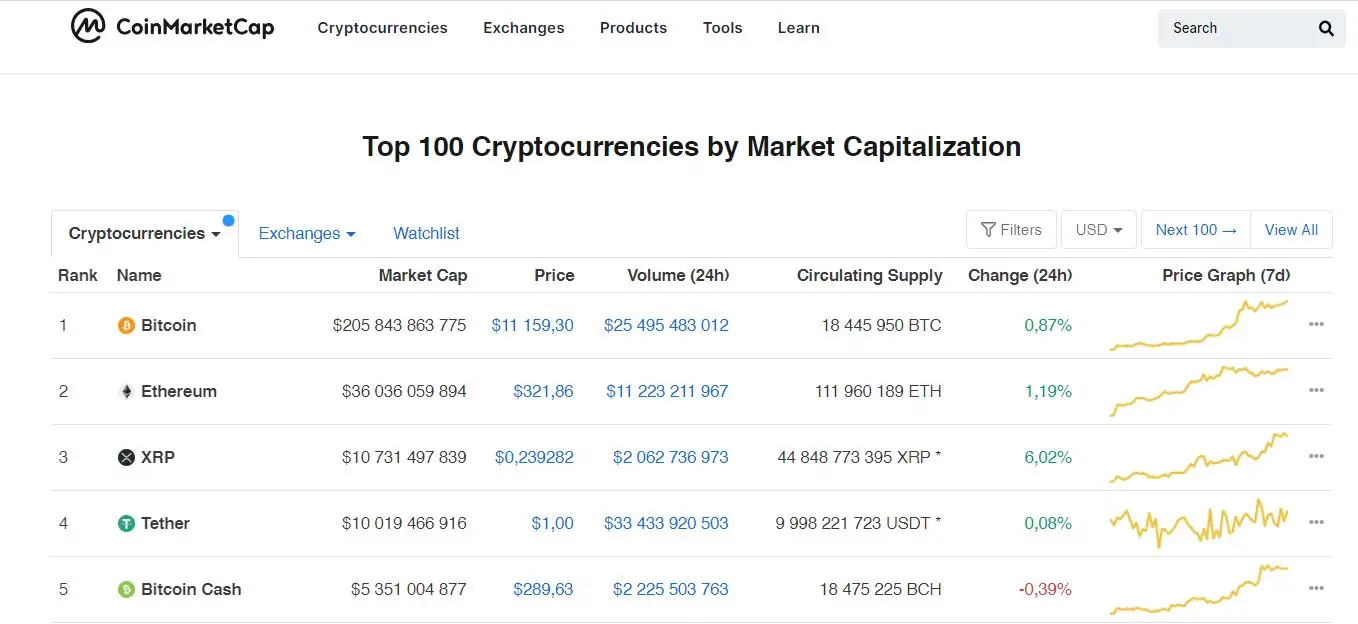This screenshot has height=624, width=1358.
Task: Open the three-dot menu on XRP's row
Action: pyautogui.click(x=1316, y=456)
